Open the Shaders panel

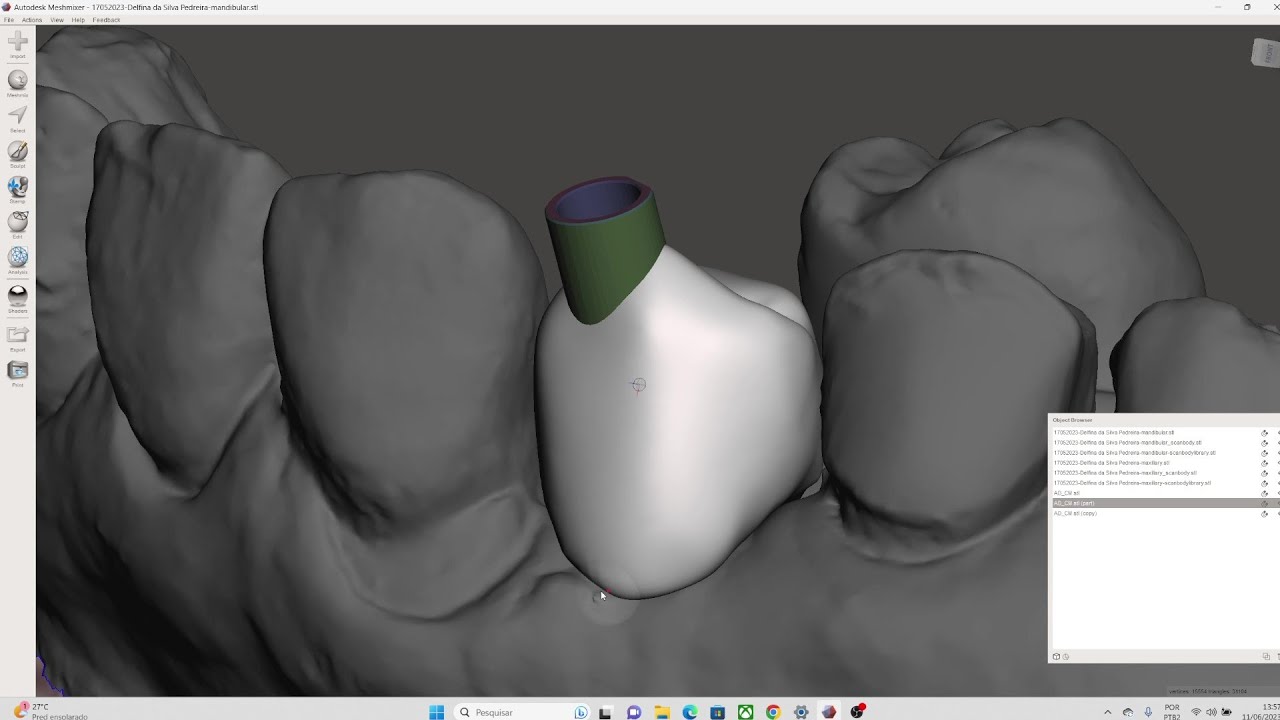click(18, 298)
